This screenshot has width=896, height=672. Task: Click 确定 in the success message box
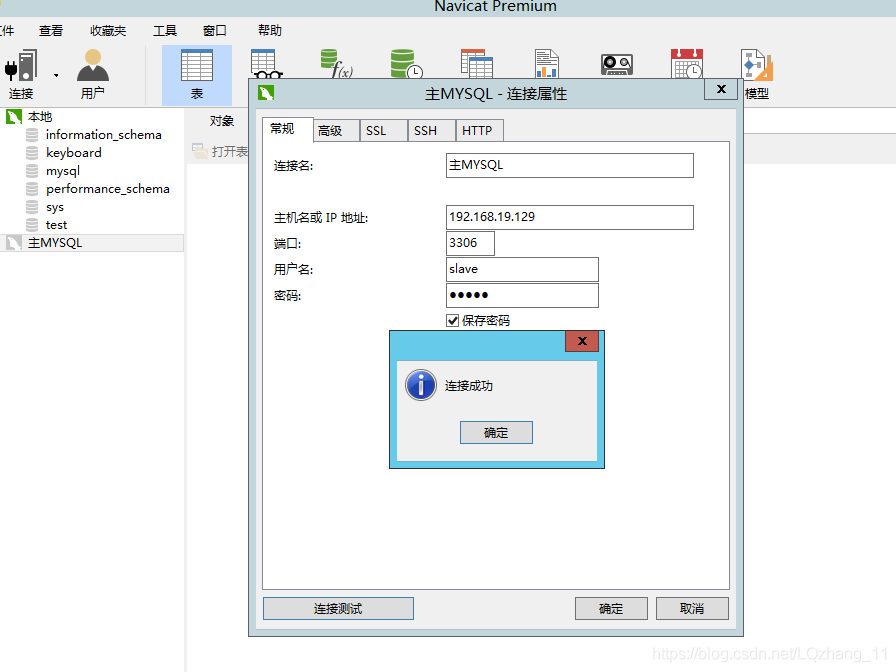coord(496,433)
